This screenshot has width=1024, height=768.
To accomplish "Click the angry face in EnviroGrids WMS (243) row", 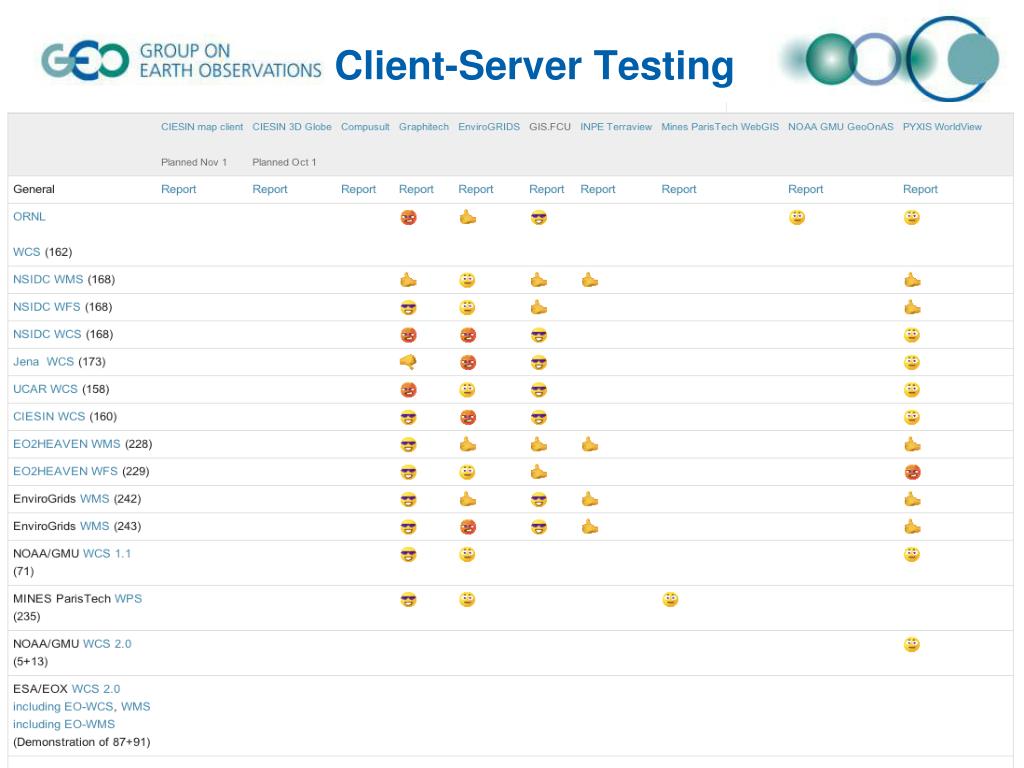I will 468,527.
